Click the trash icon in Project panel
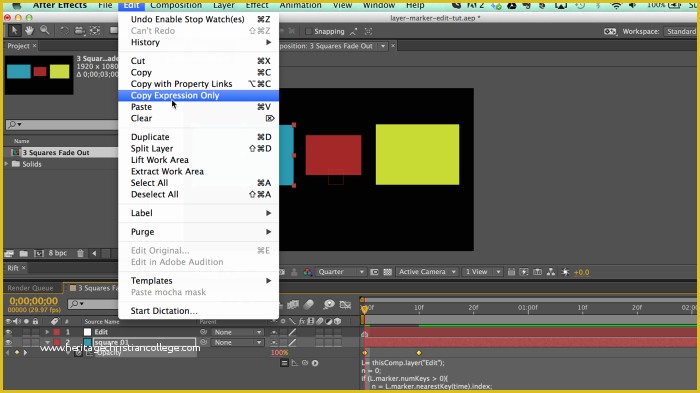The width and height of the screenshot is (700, 393). click(80, 253)
